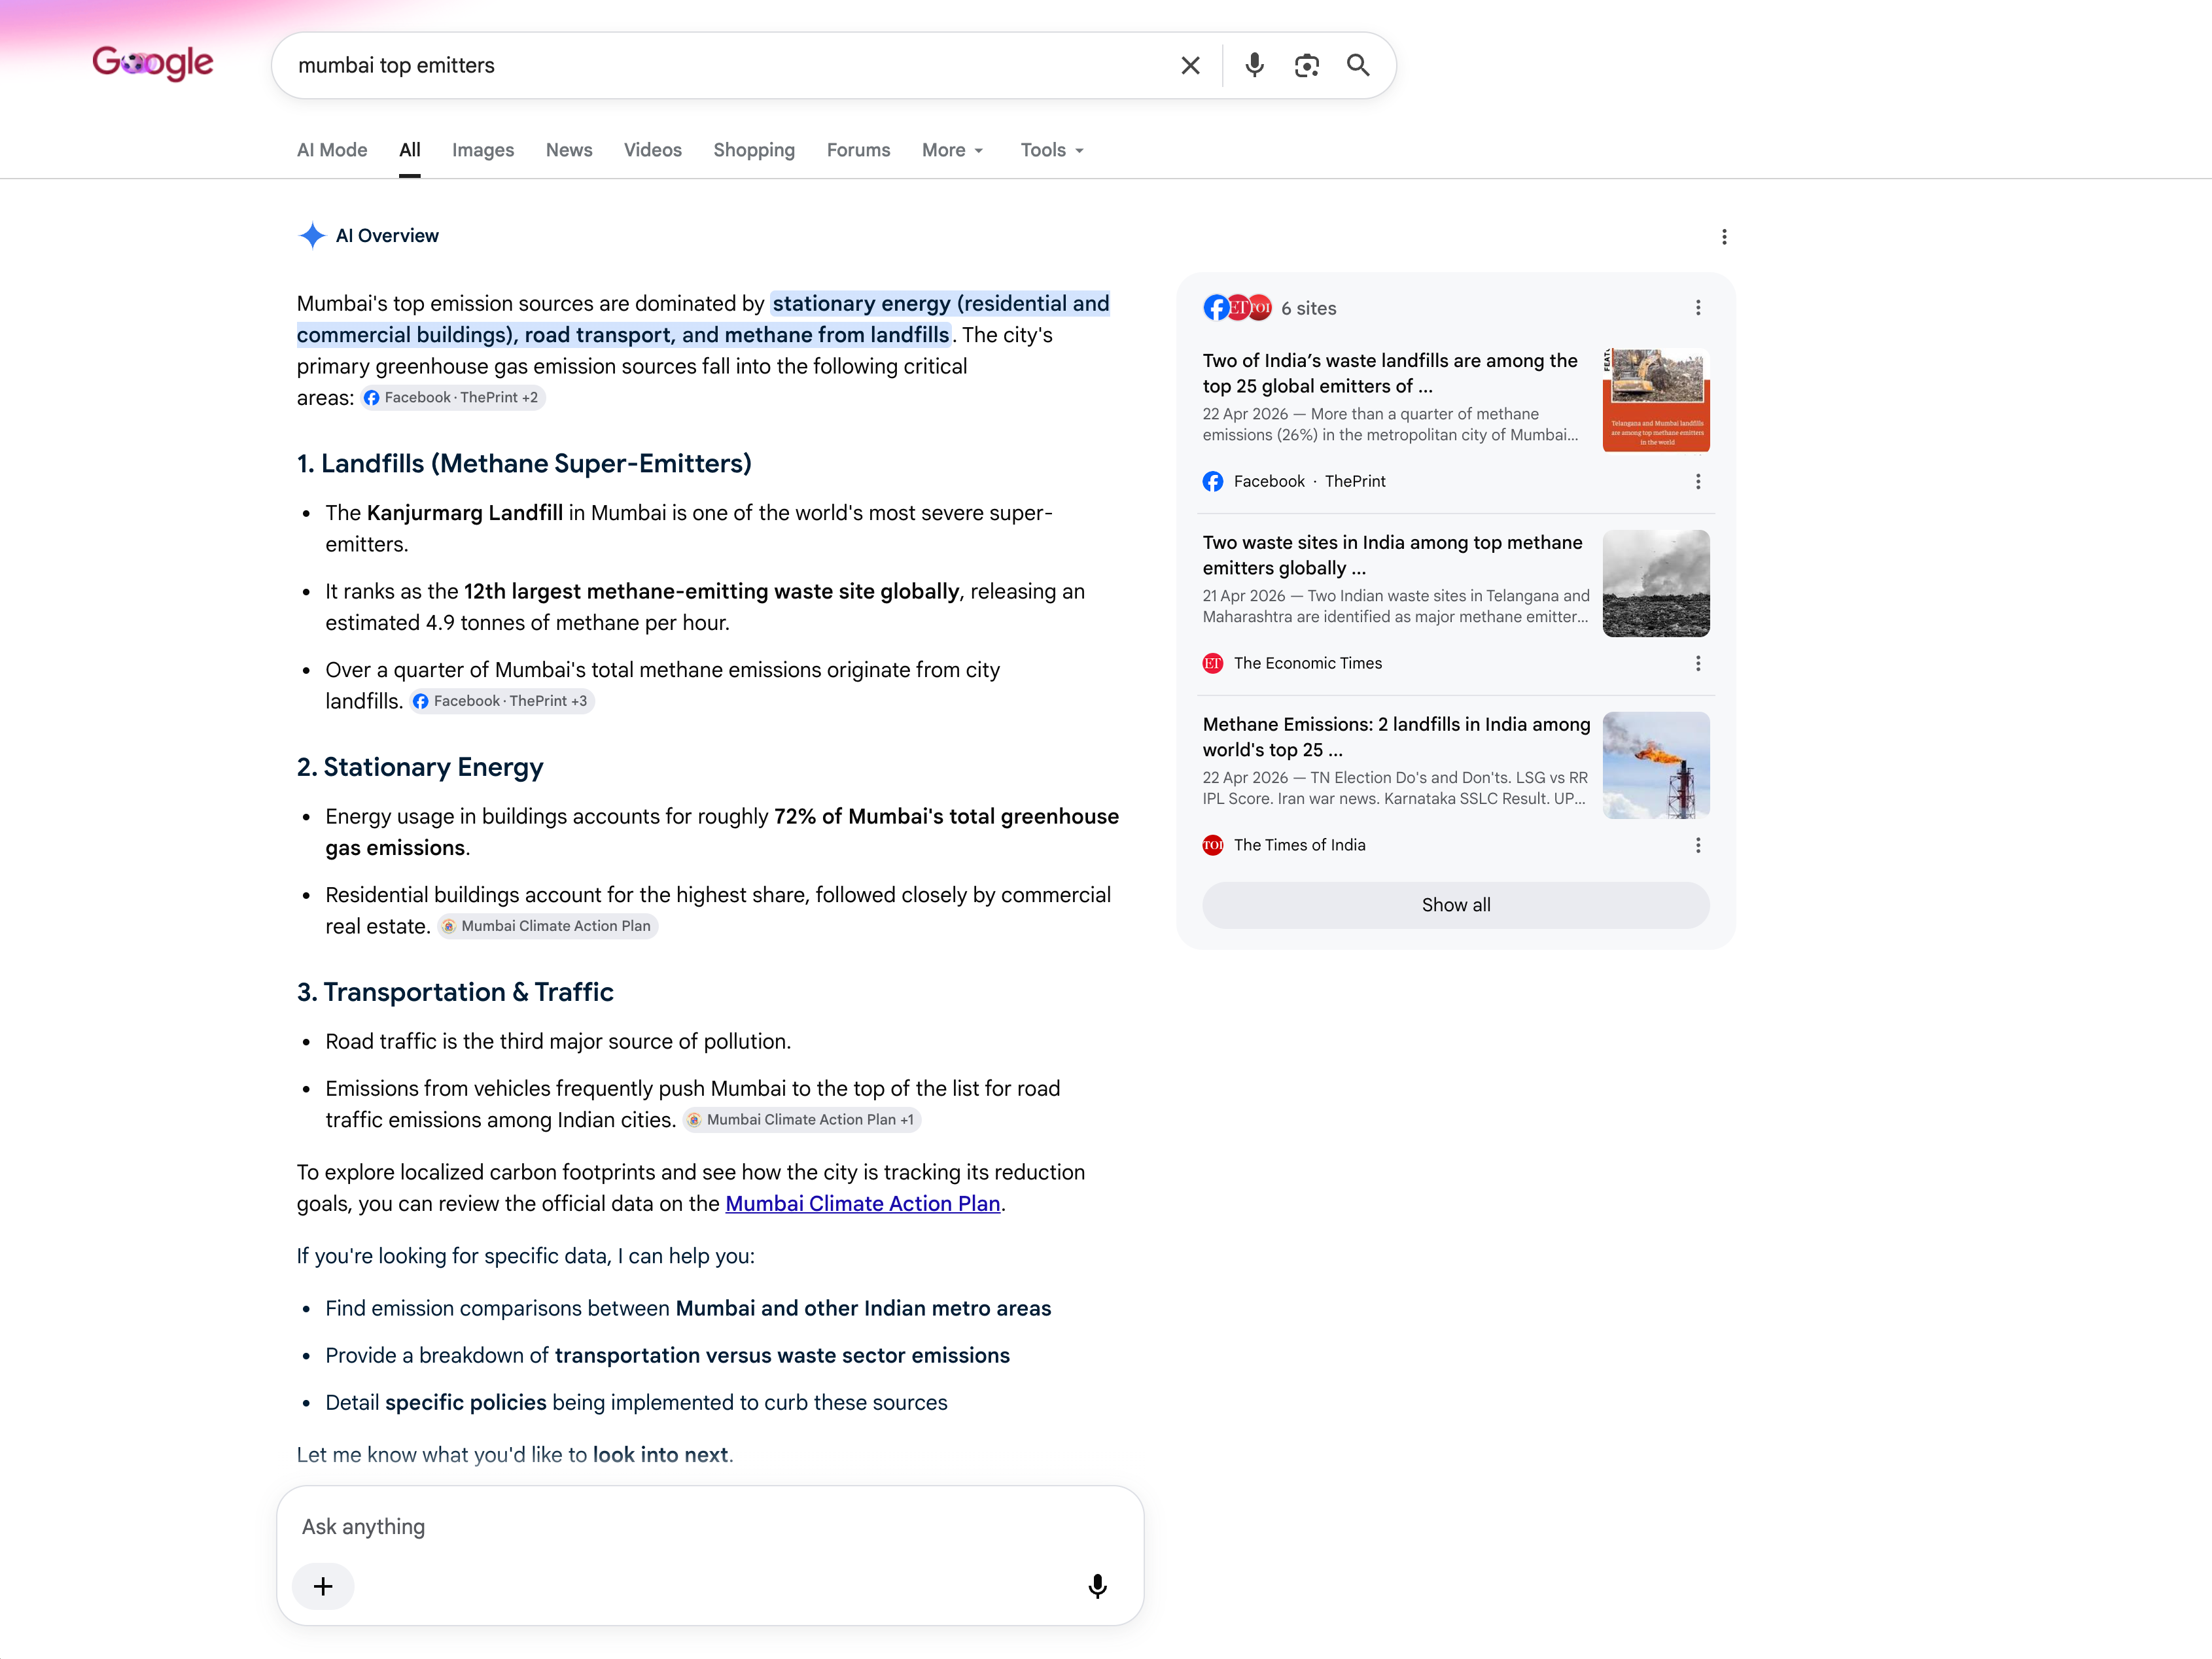2212x1659 pixels.
Task: Click text 12th largest methane-emitting waste site globally
Action: [x=712, y=592]
